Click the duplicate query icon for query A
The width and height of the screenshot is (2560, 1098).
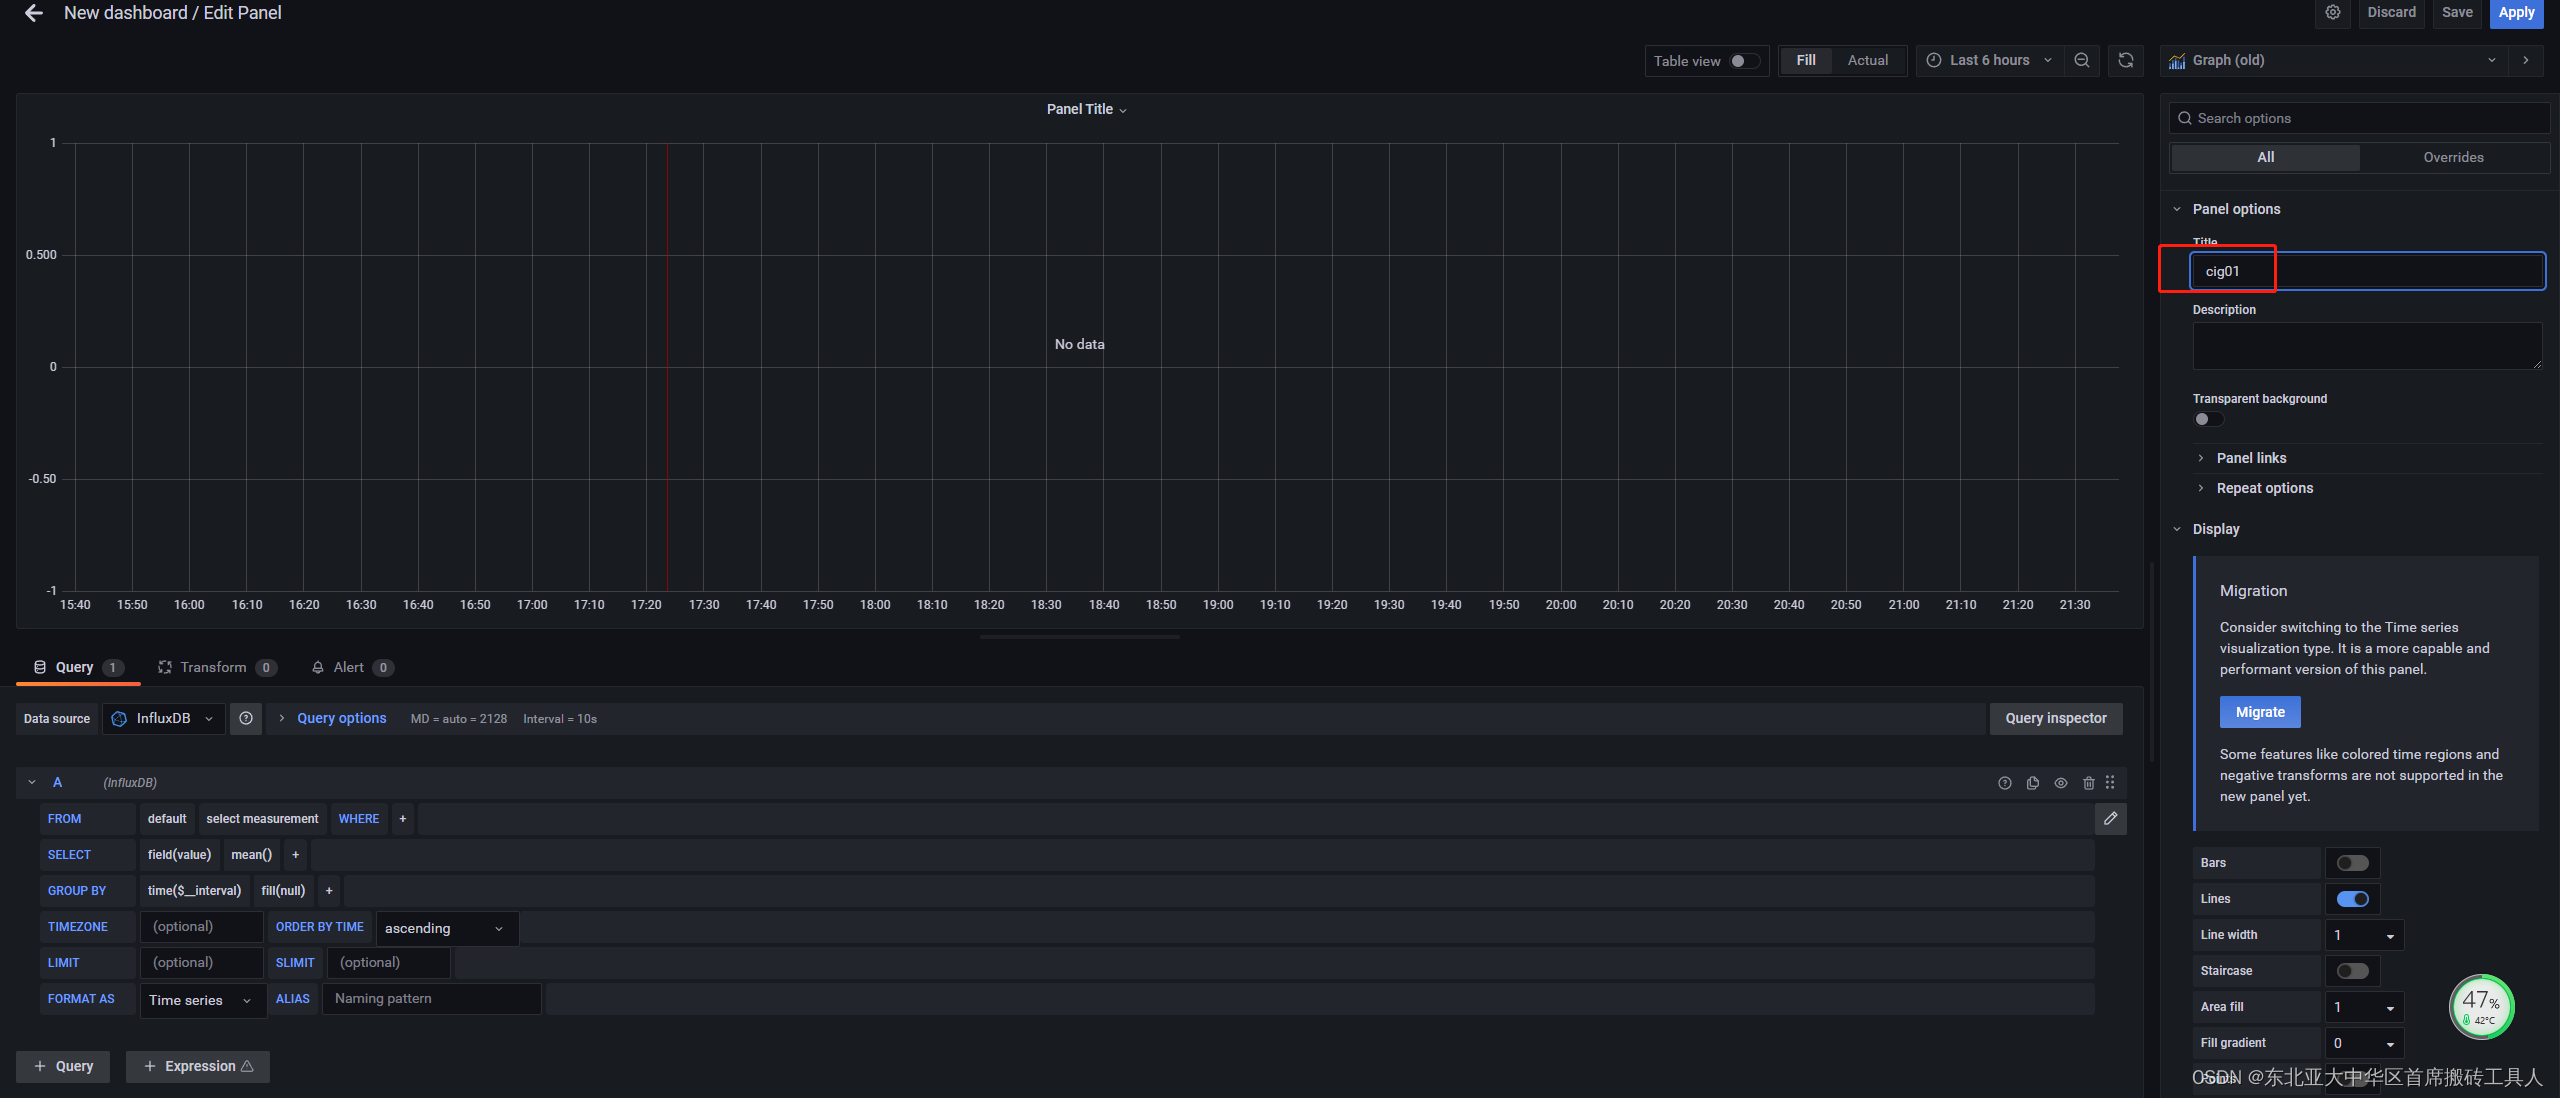point(2033,783)
